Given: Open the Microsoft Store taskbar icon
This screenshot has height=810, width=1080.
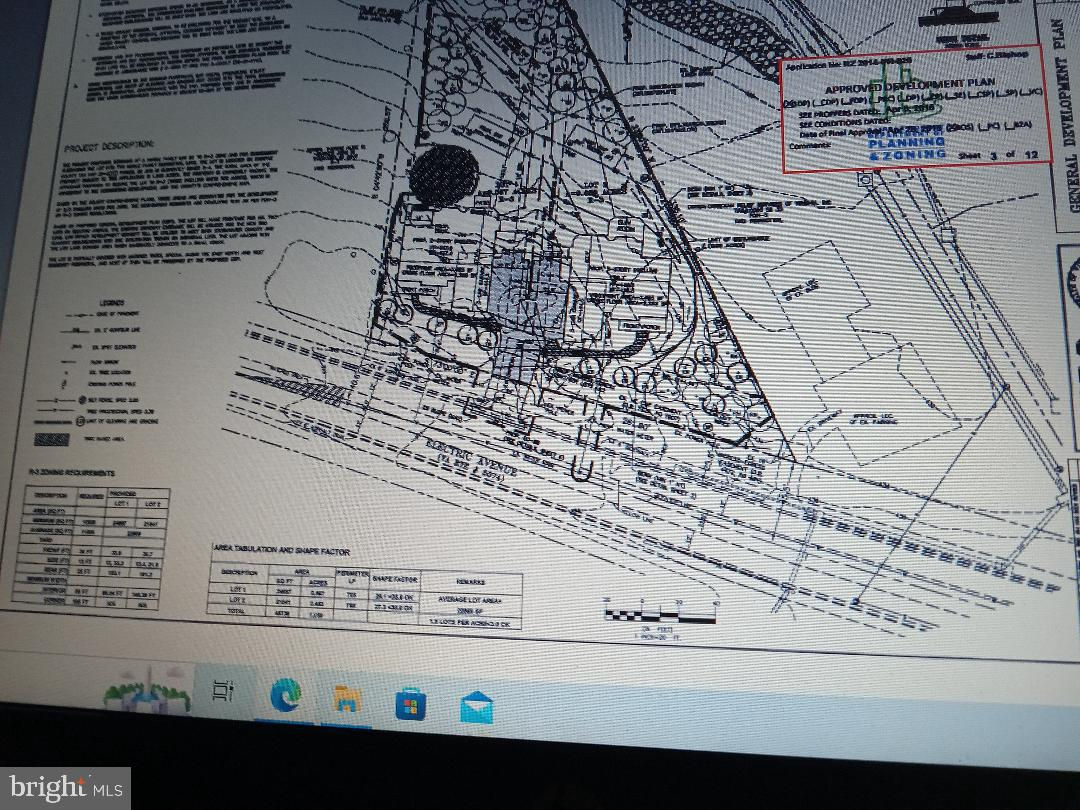Looking at the screenshot, I should pyautogui.click(x=410, y=704).
